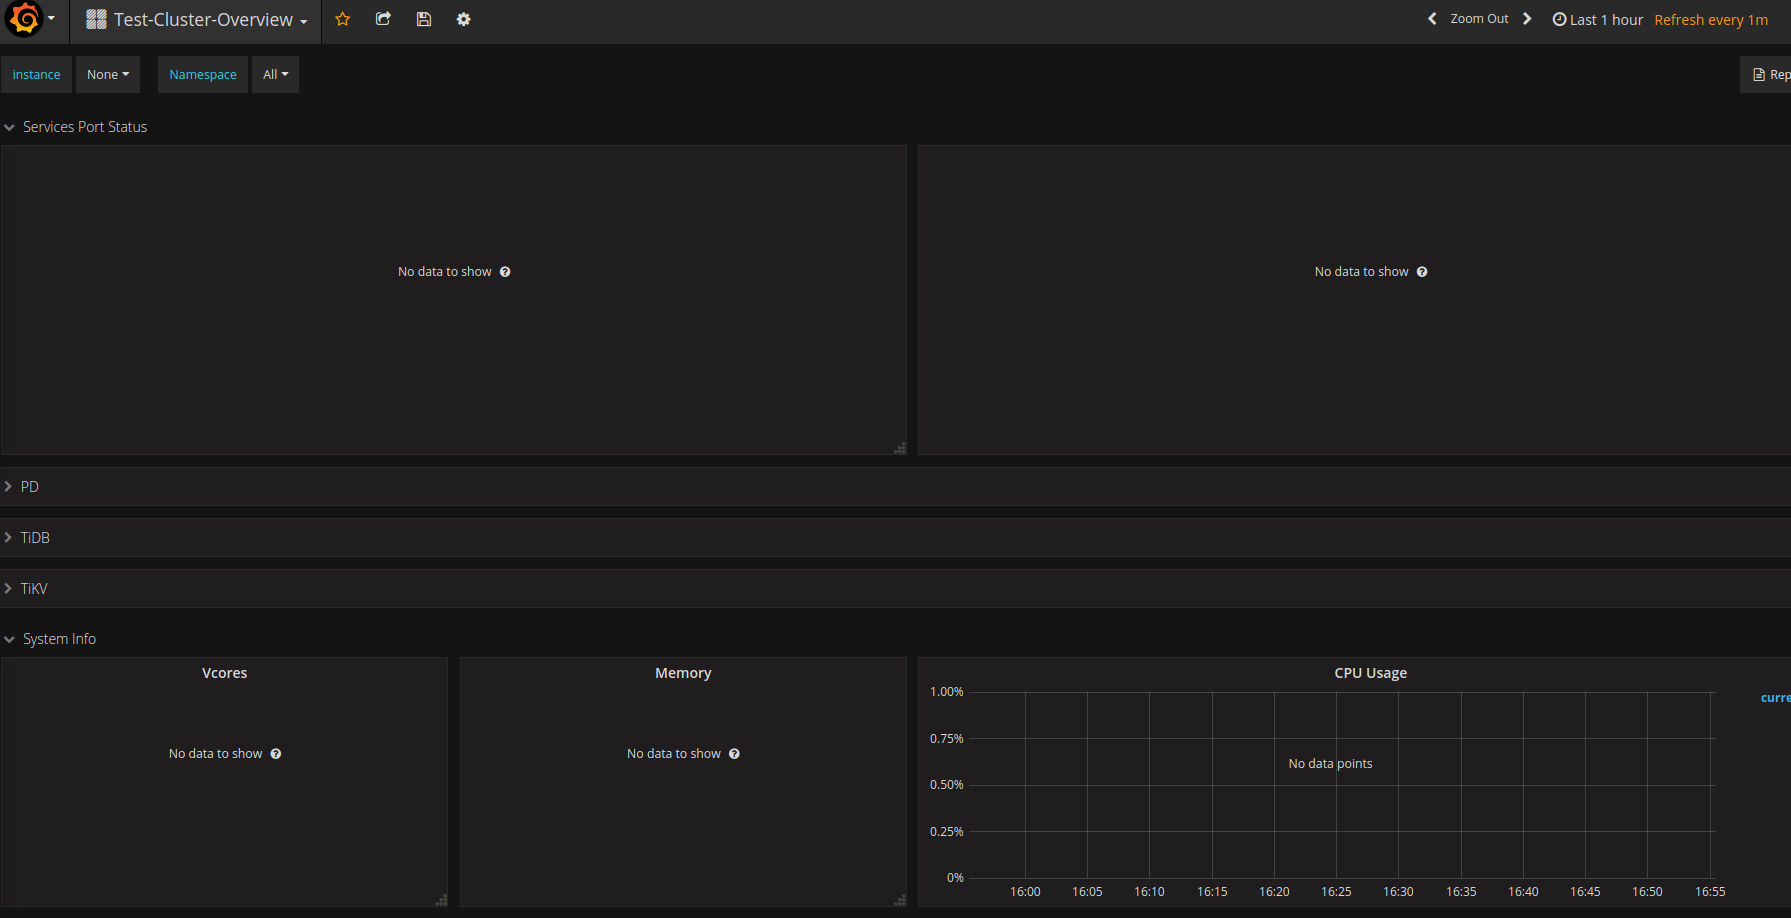The height and width of the screenshot is (918, 1791).
Task: Star the Test-Cluster-Overview dashboard
Action: click(343, 19)
